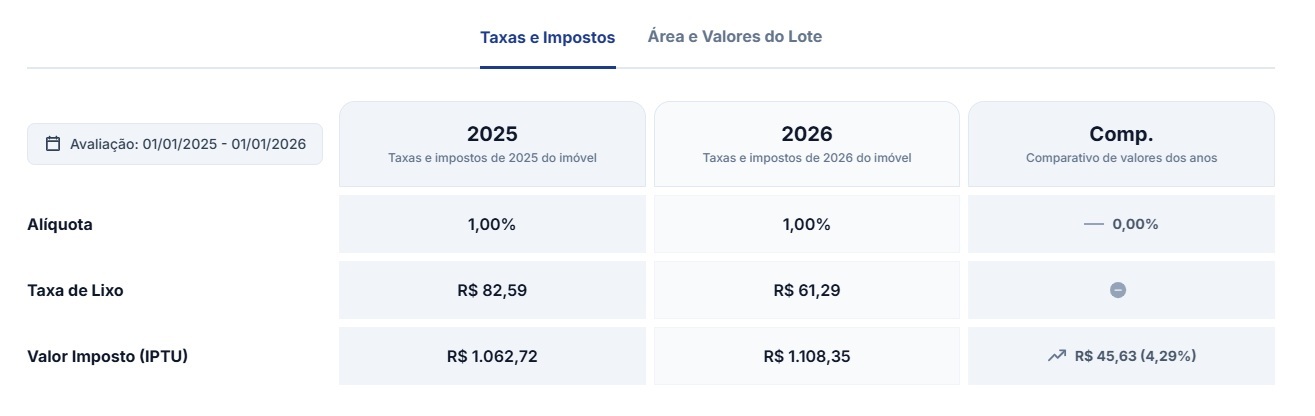Click the R$ 61,29 garbage fee cell
This screenshot has height=416, width=1315.
pos(806,291)
